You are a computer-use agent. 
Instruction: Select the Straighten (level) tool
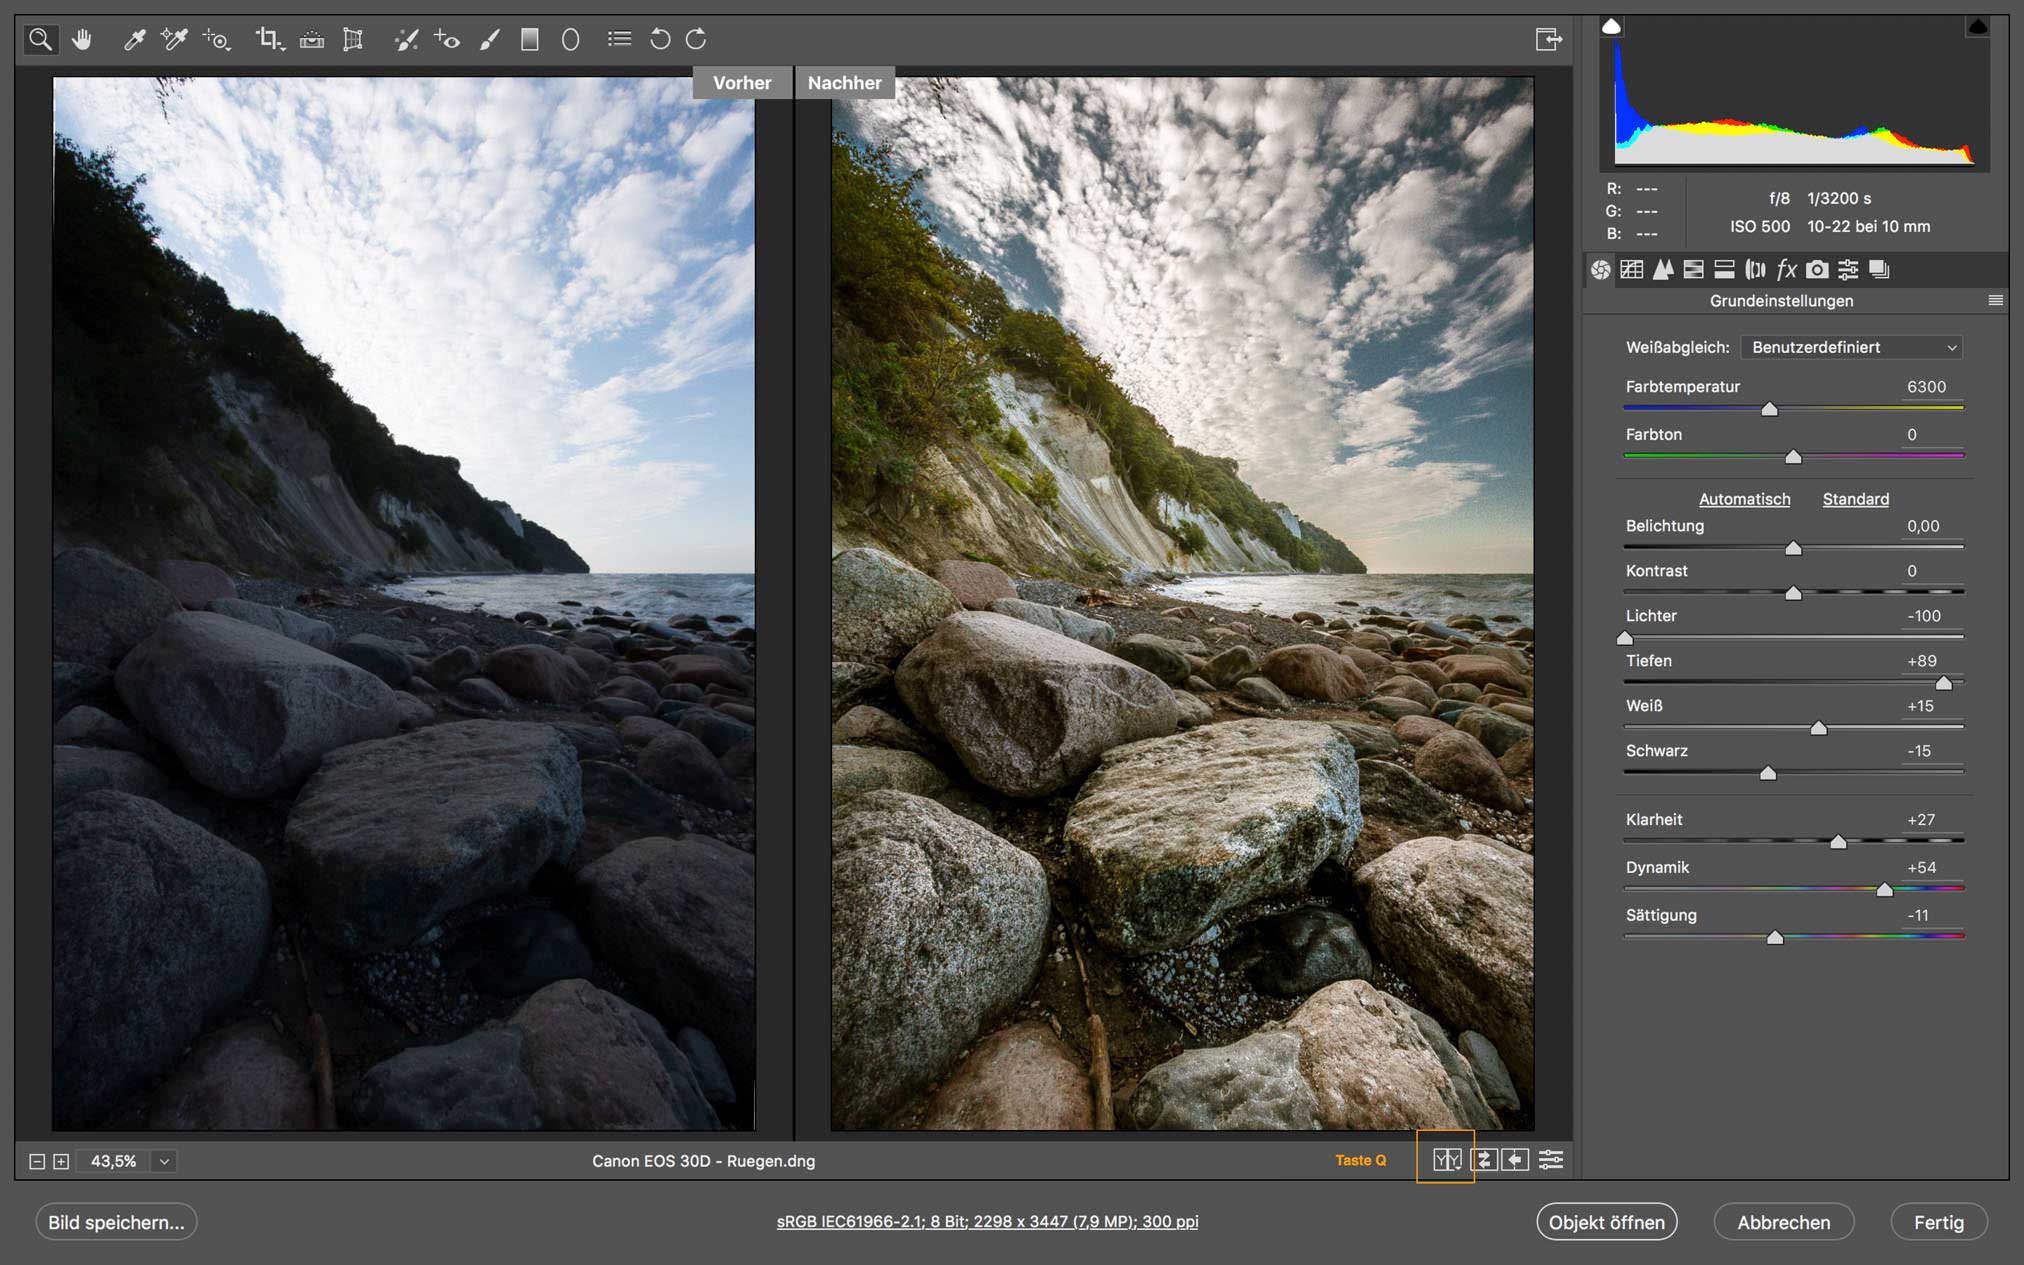(x=311, y=39)
